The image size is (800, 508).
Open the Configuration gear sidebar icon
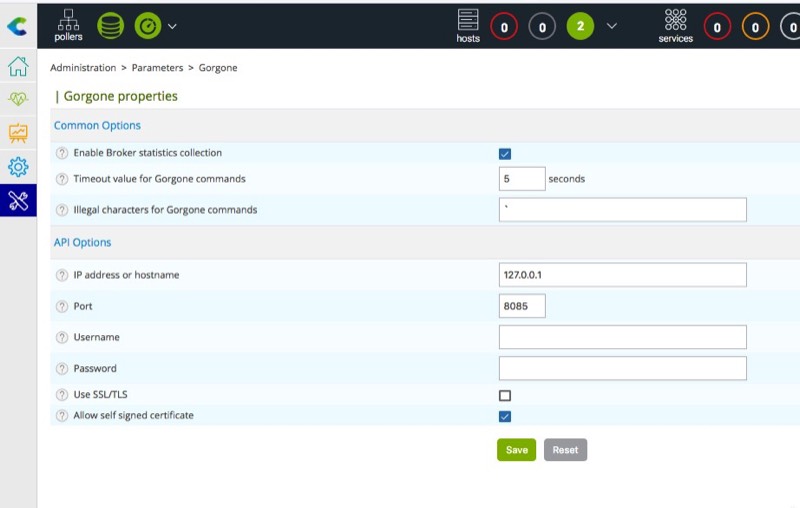(x=18, y=167)
